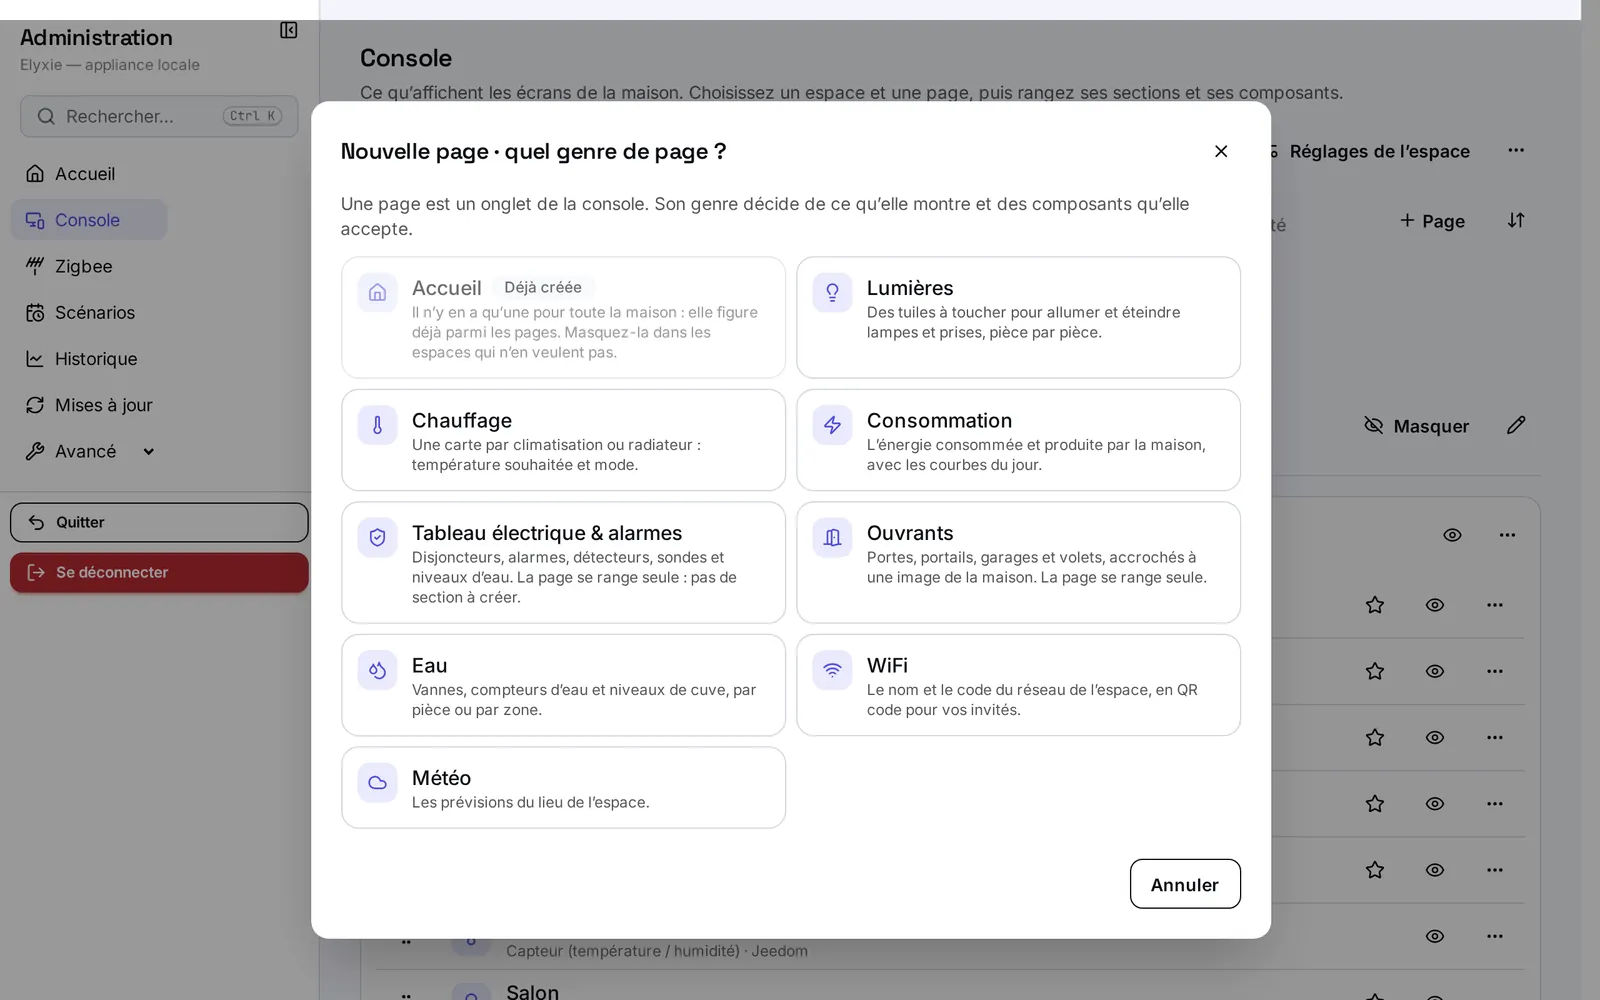Select the Tableau électrique & alarmes shield card
Screen dimensions: 1600x1000
pyautogui.click(x=563, y=562)
